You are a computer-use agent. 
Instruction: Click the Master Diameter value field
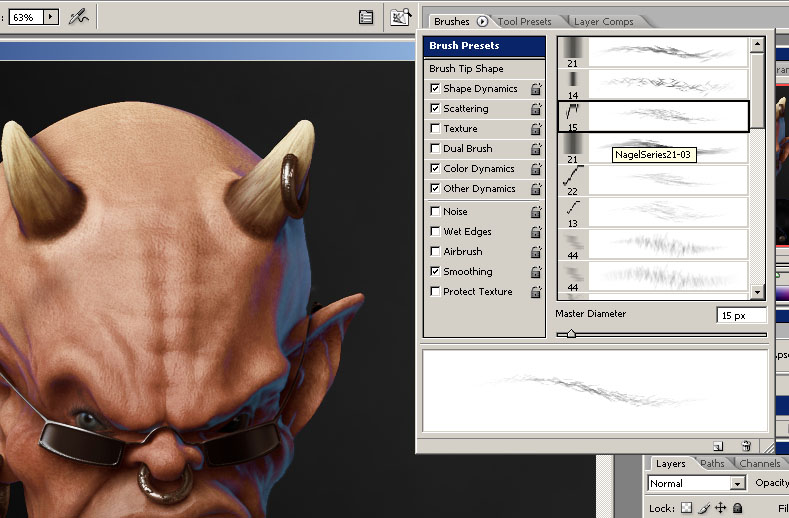[741, 315]
